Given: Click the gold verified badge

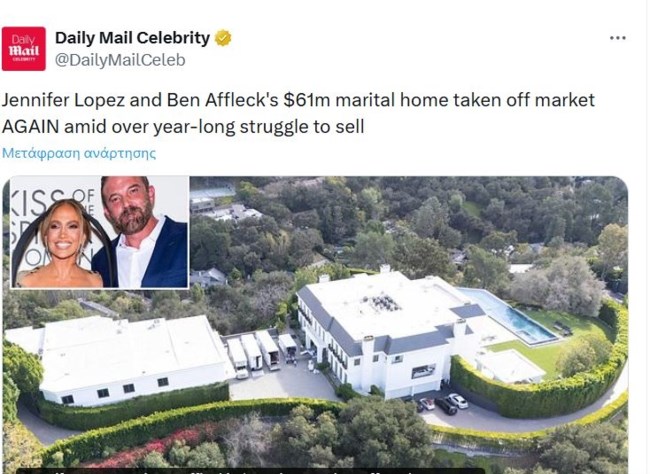Looking at the screenshot, I should coord(223,38).
